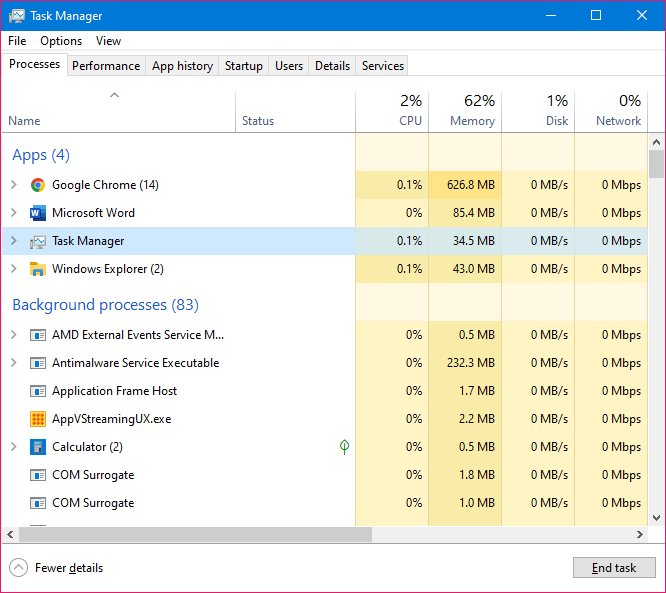This screenshot has width=666, height=593.
Task: Expand the Calculator (2) process group
Action: point(14,447)
